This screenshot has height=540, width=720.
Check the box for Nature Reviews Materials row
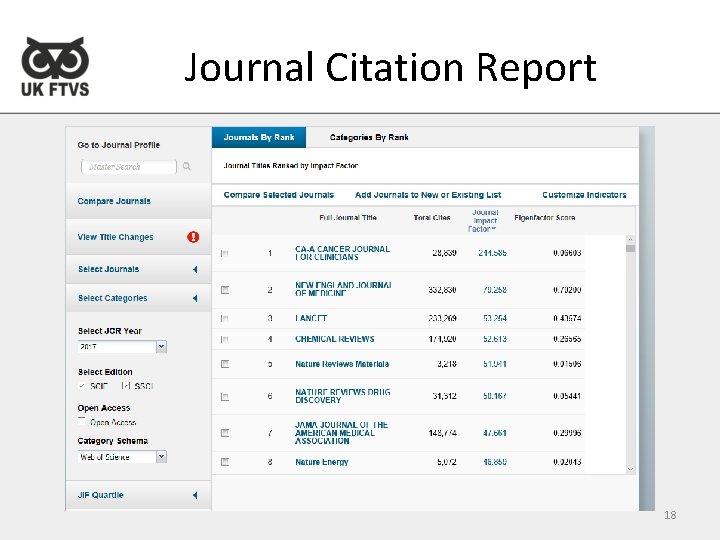[x=225, y=364]
